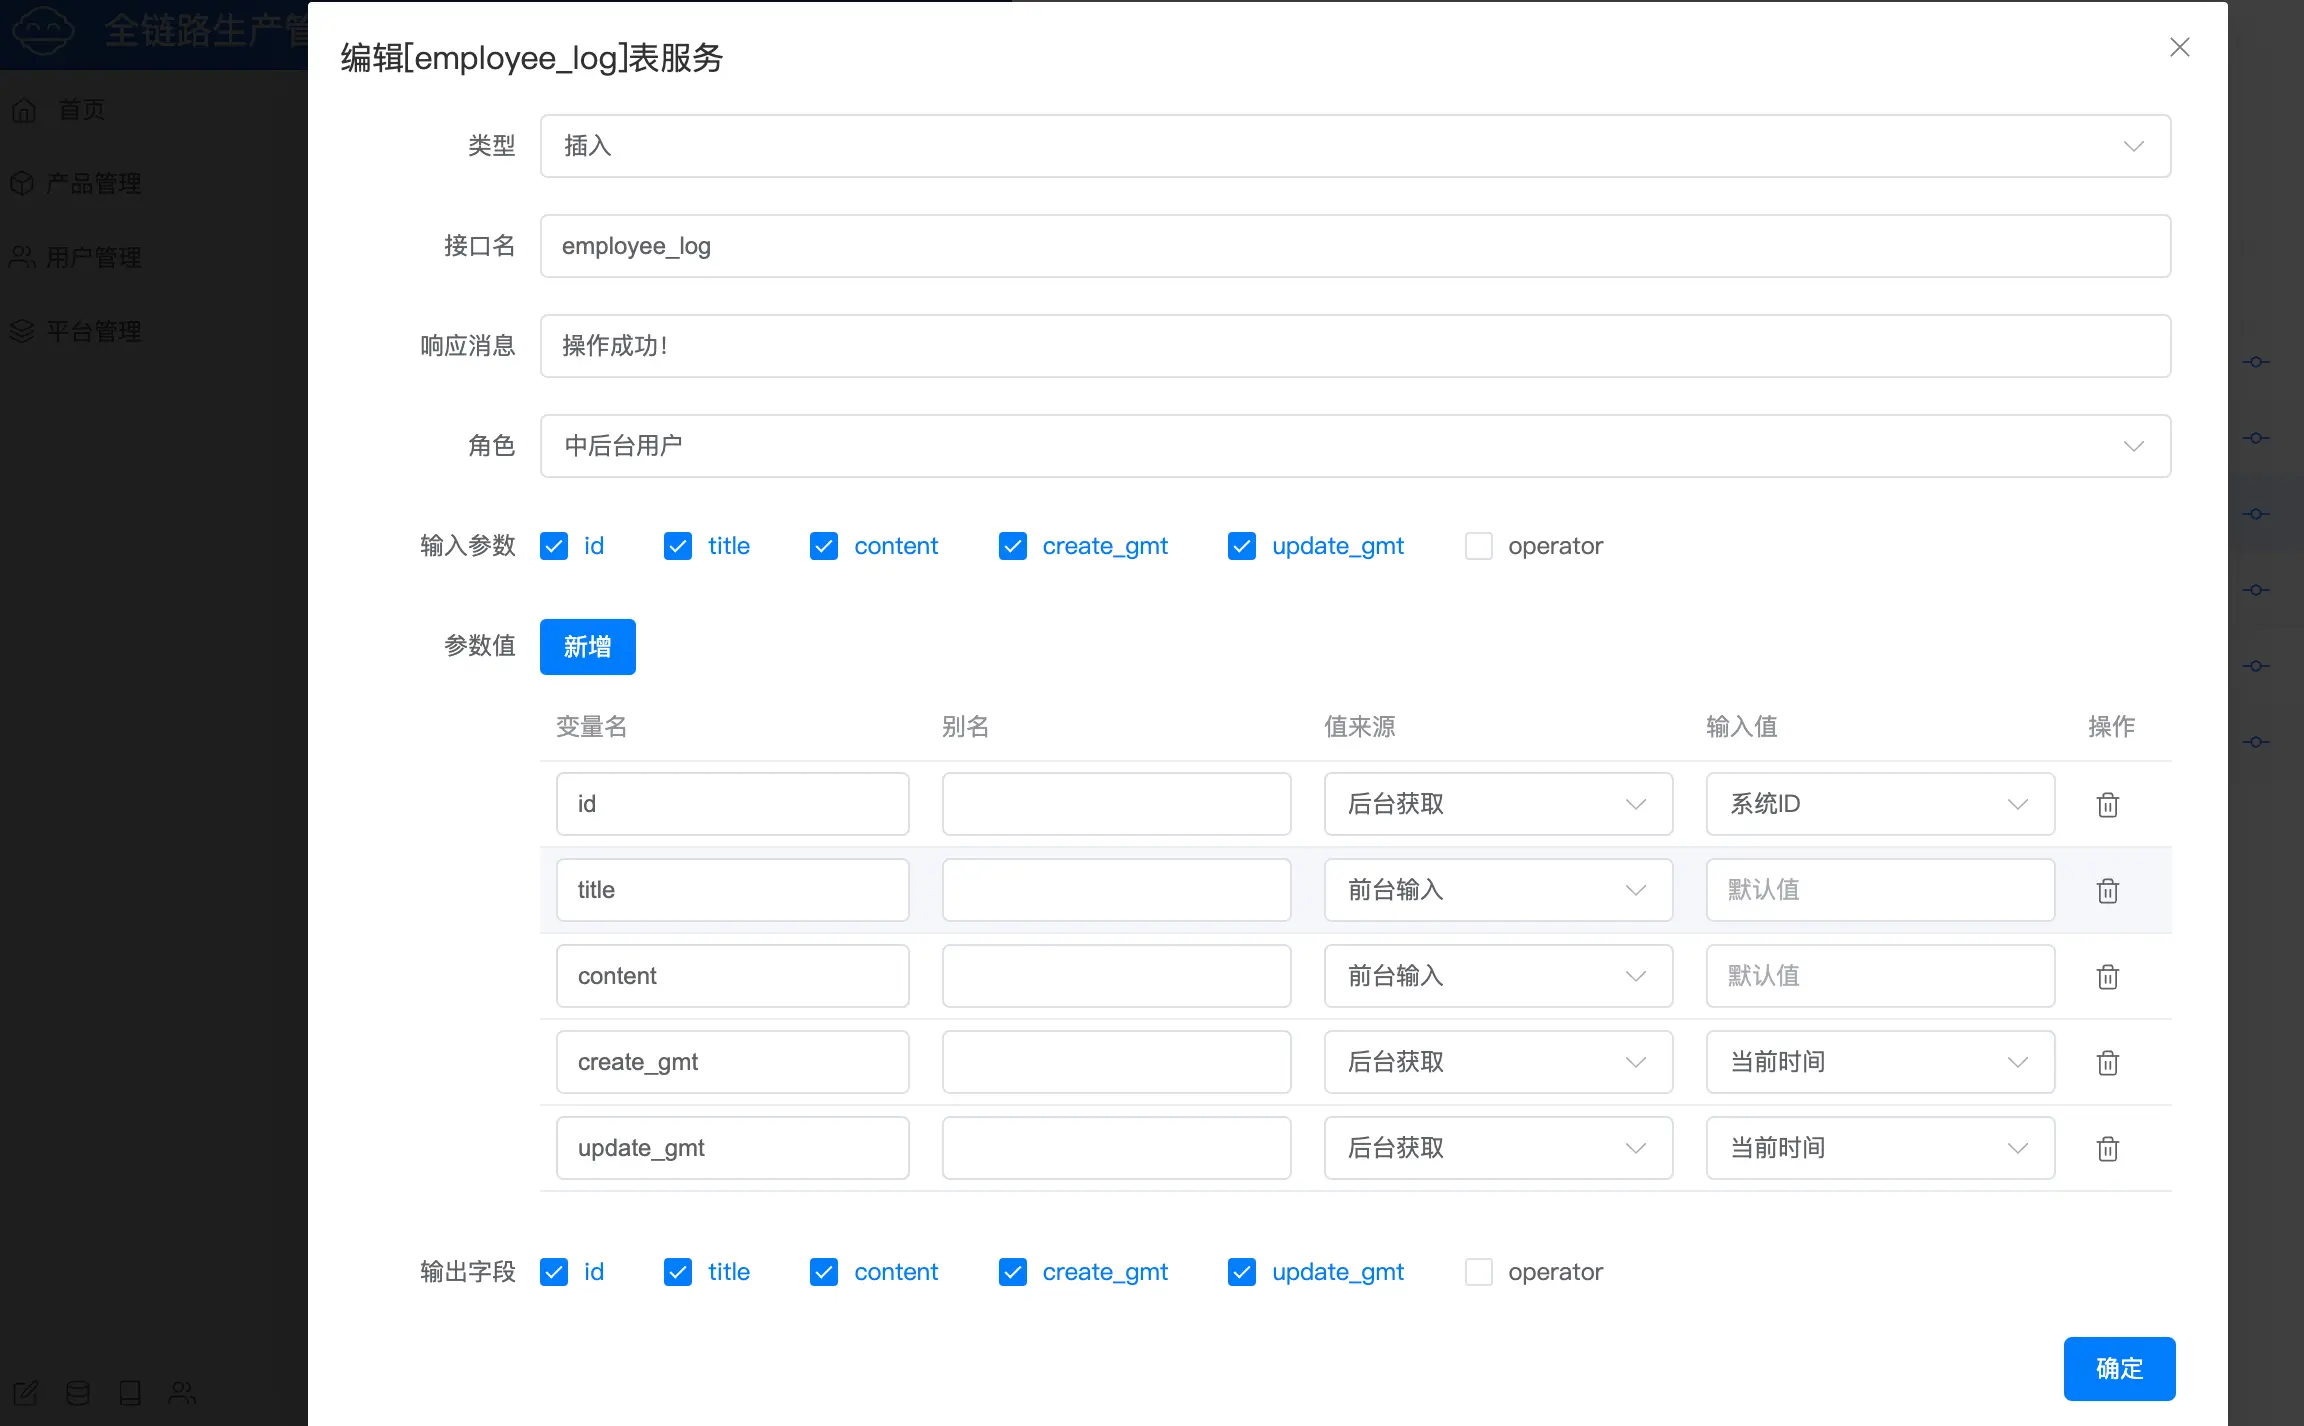Open value source dropdown for title row
This screenshot has width=2304, height=1426.
pos(1497,890)
